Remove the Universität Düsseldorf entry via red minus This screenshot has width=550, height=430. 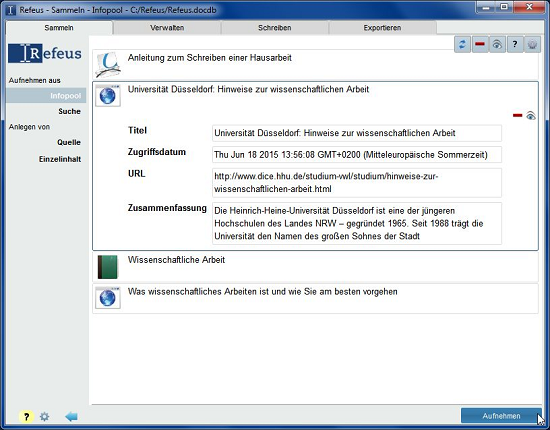click(x=517, y=115)
